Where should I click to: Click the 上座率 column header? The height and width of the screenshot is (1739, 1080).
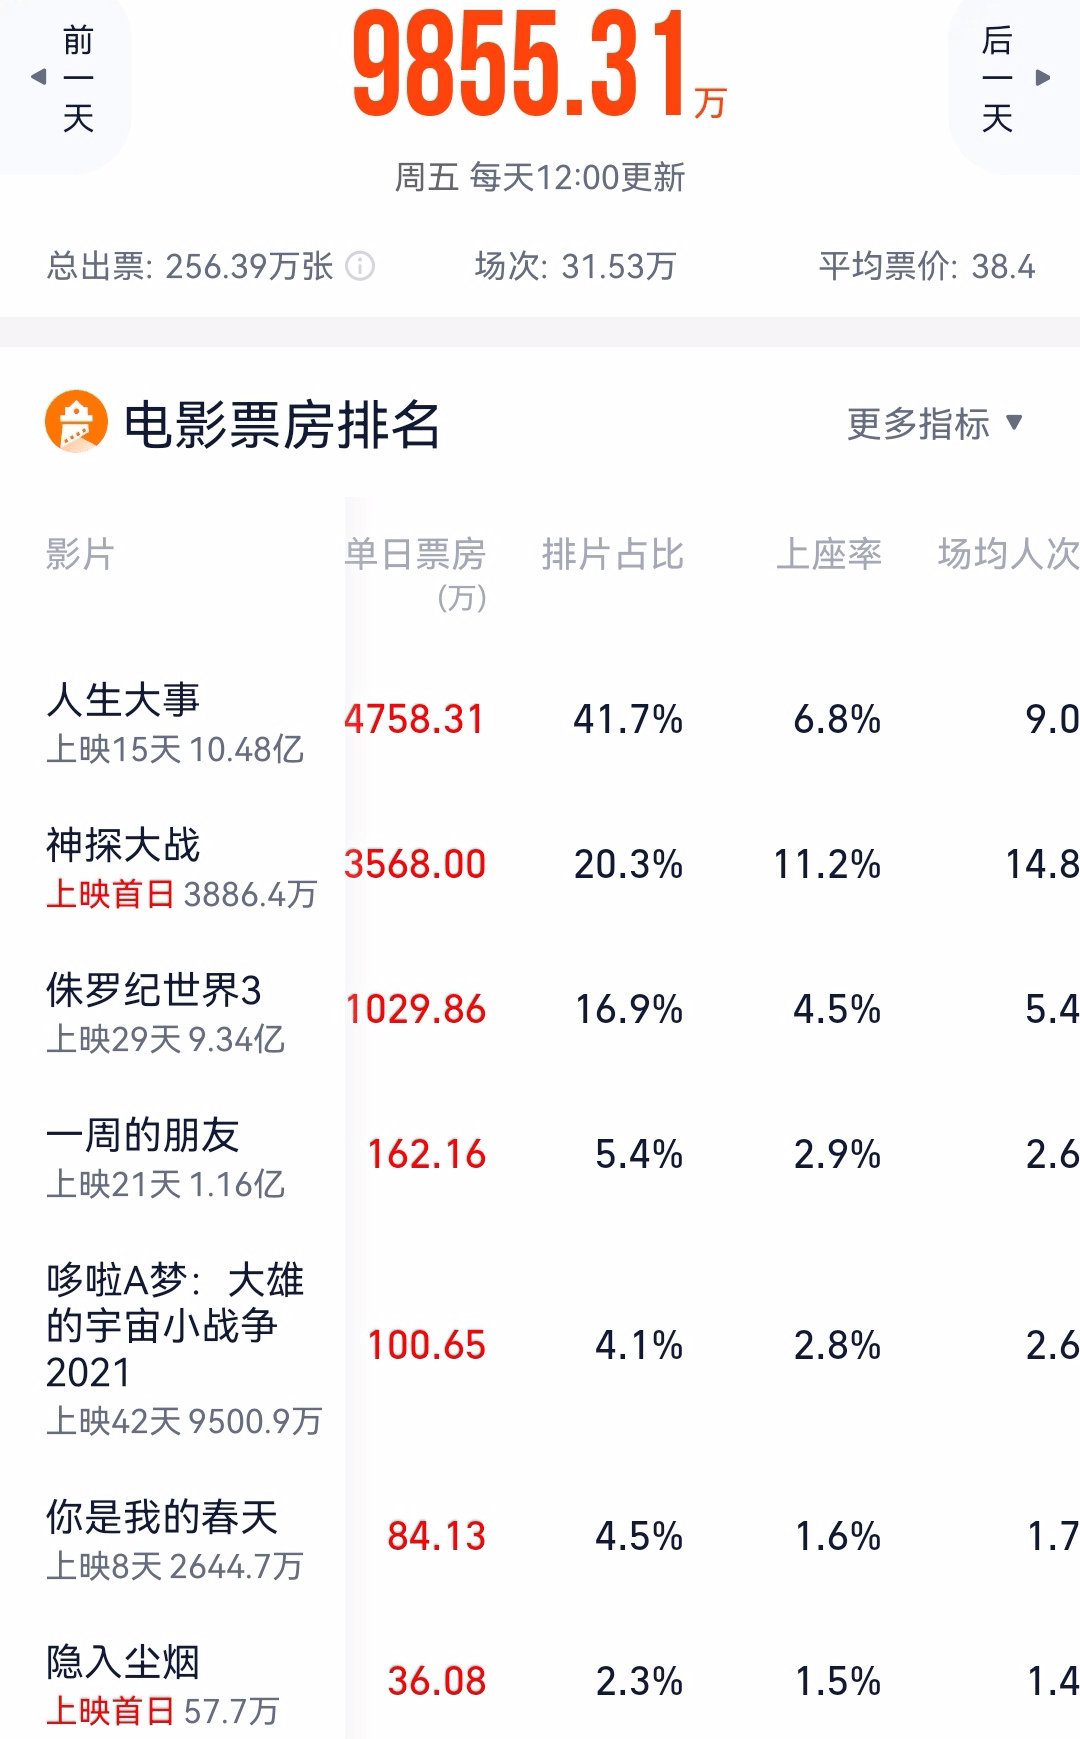829,554
